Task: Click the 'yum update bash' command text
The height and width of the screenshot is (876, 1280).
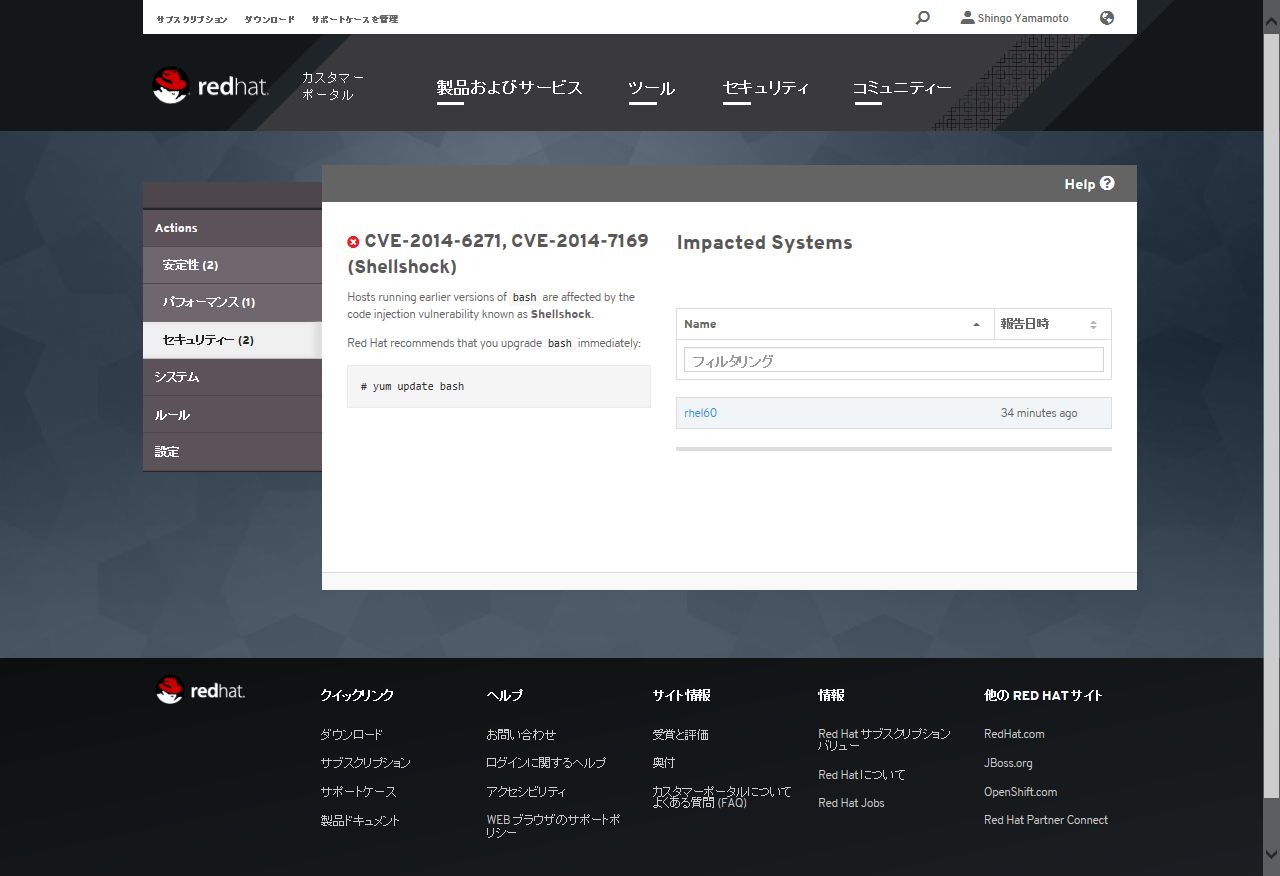Action: [412, 386]
